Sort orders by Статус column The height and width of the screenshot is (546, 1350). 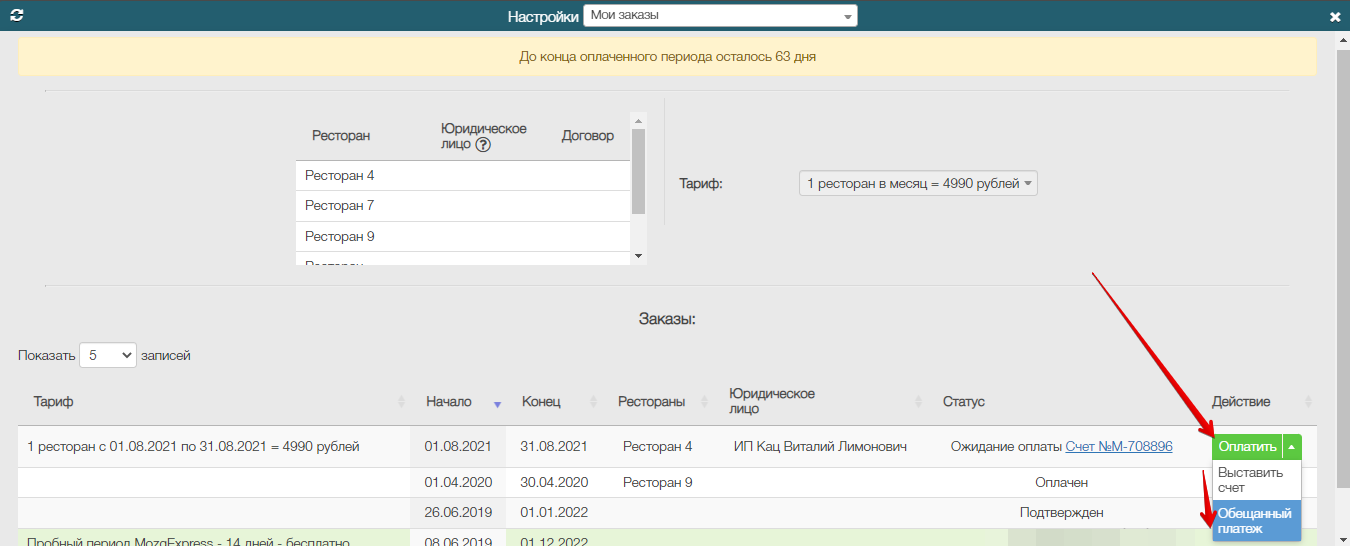coord(1061,402)
